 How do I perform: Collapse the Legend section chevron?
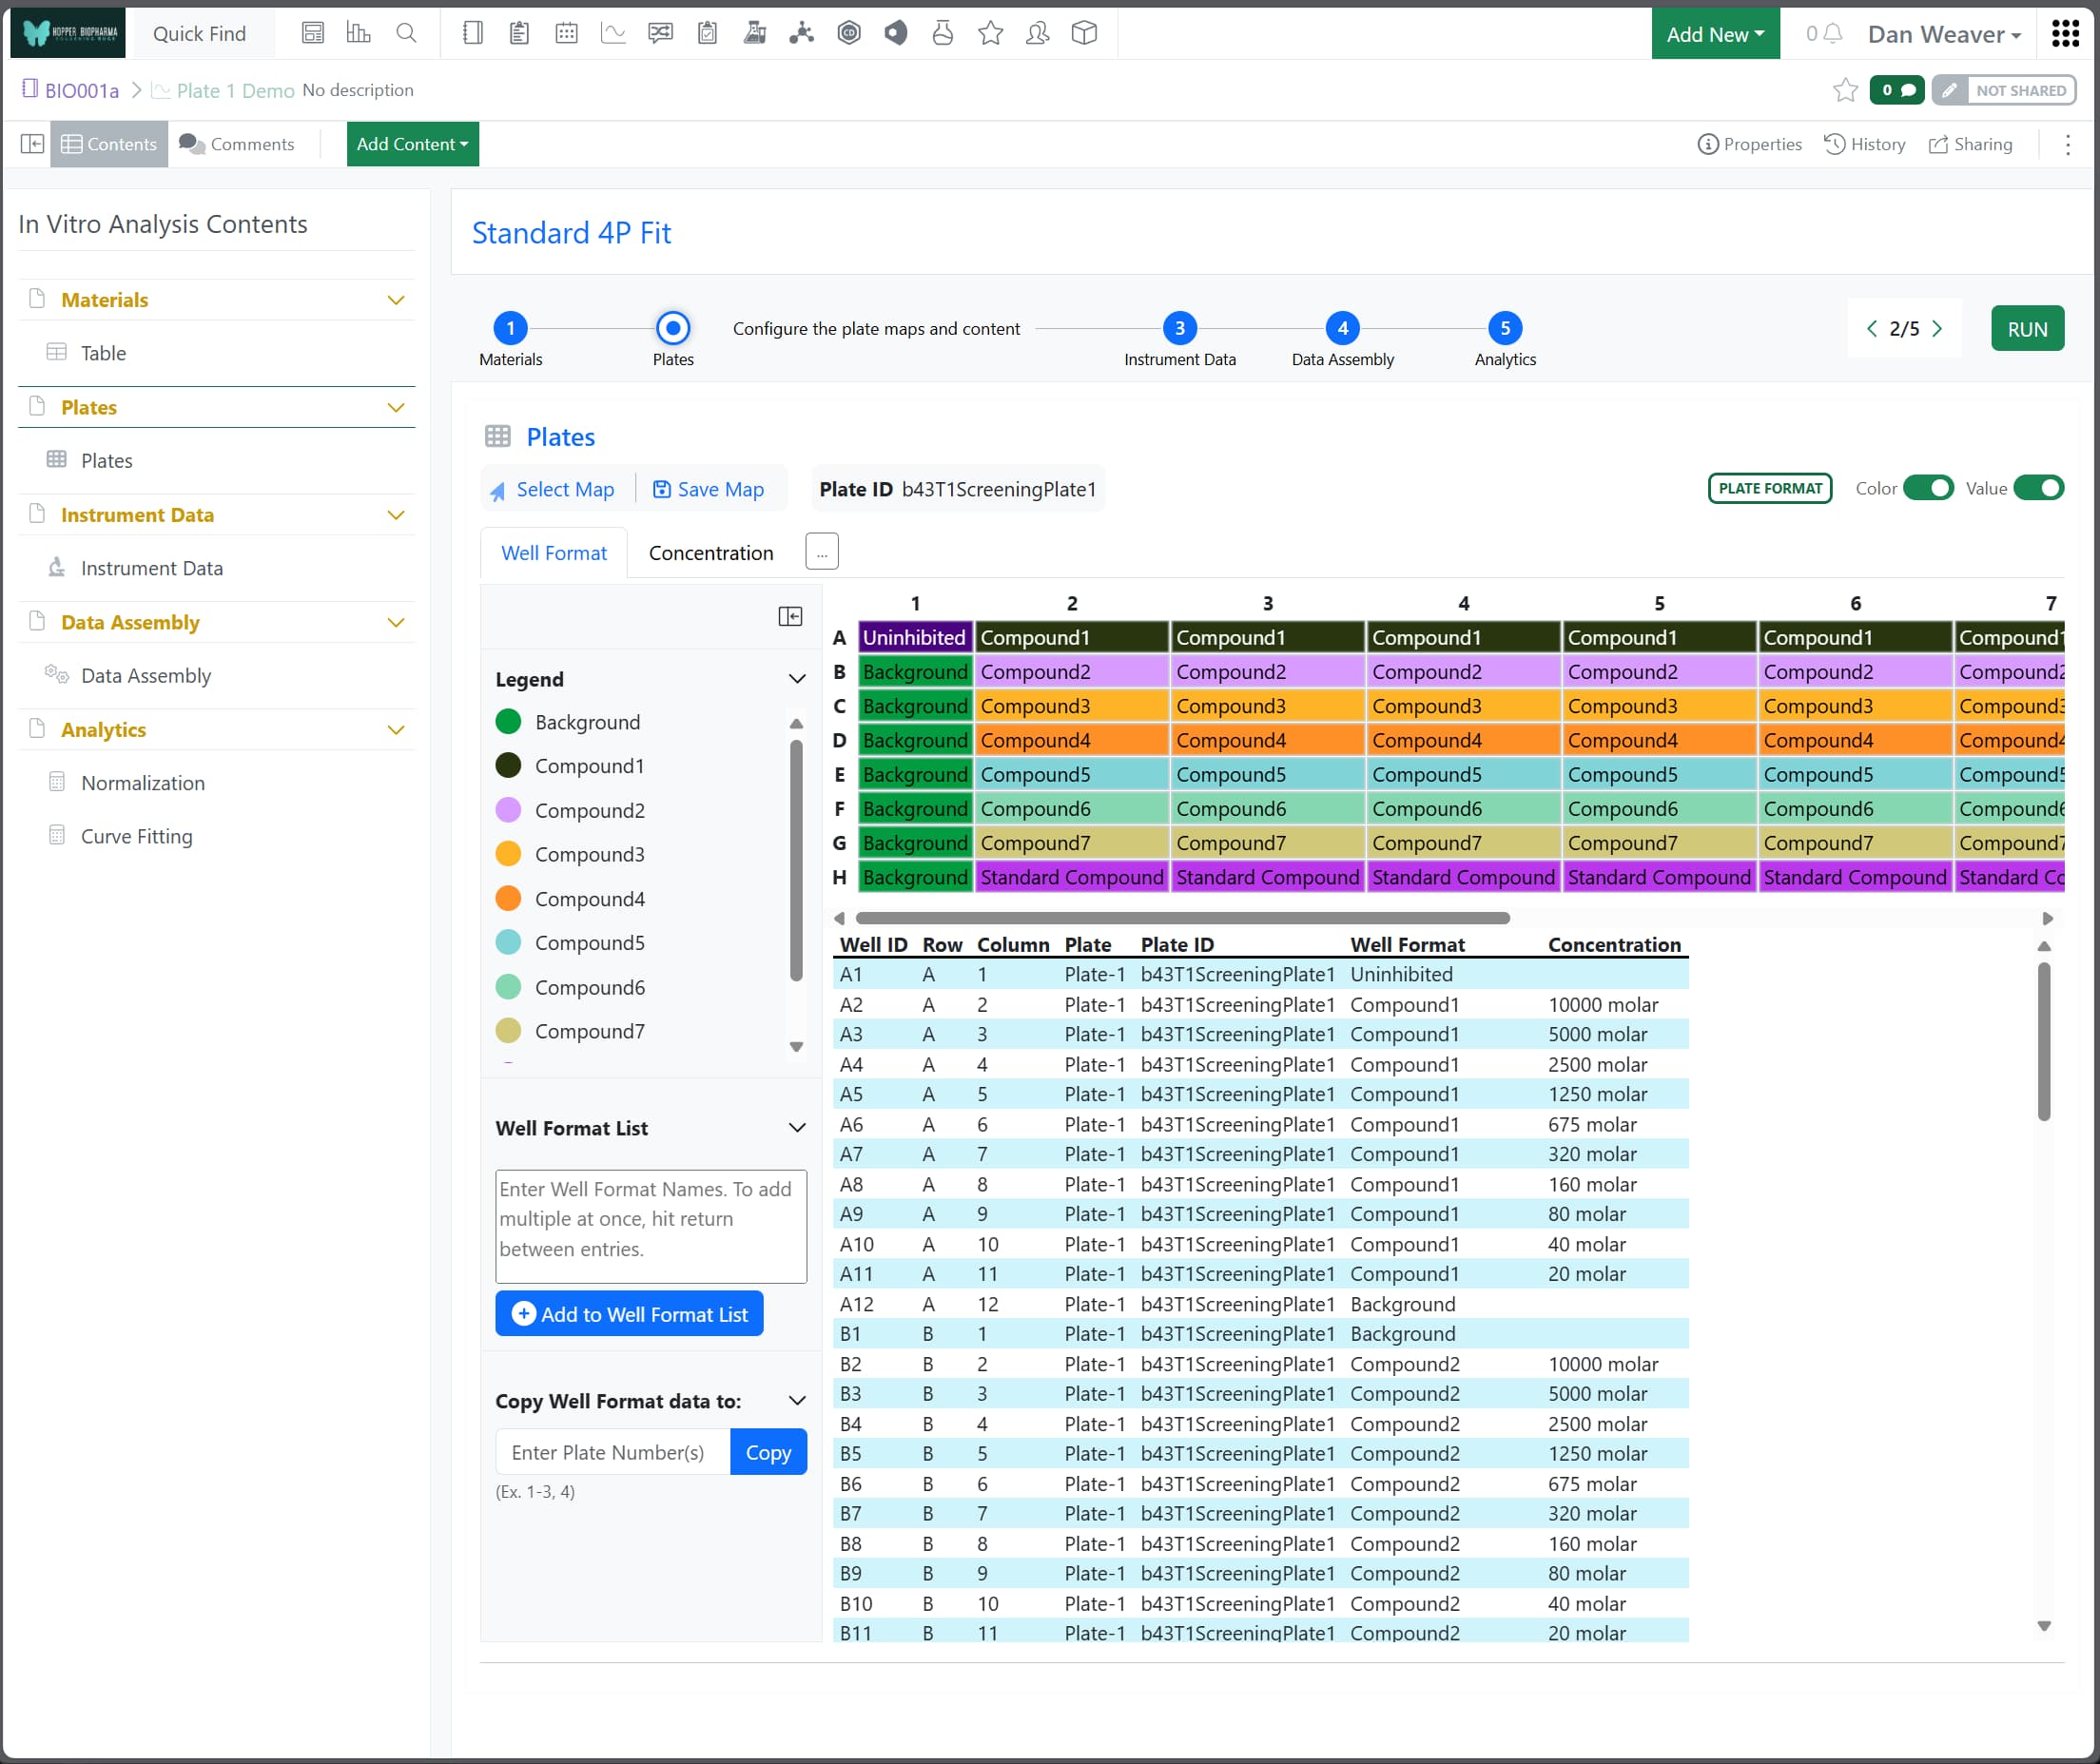tap(797, 679)
